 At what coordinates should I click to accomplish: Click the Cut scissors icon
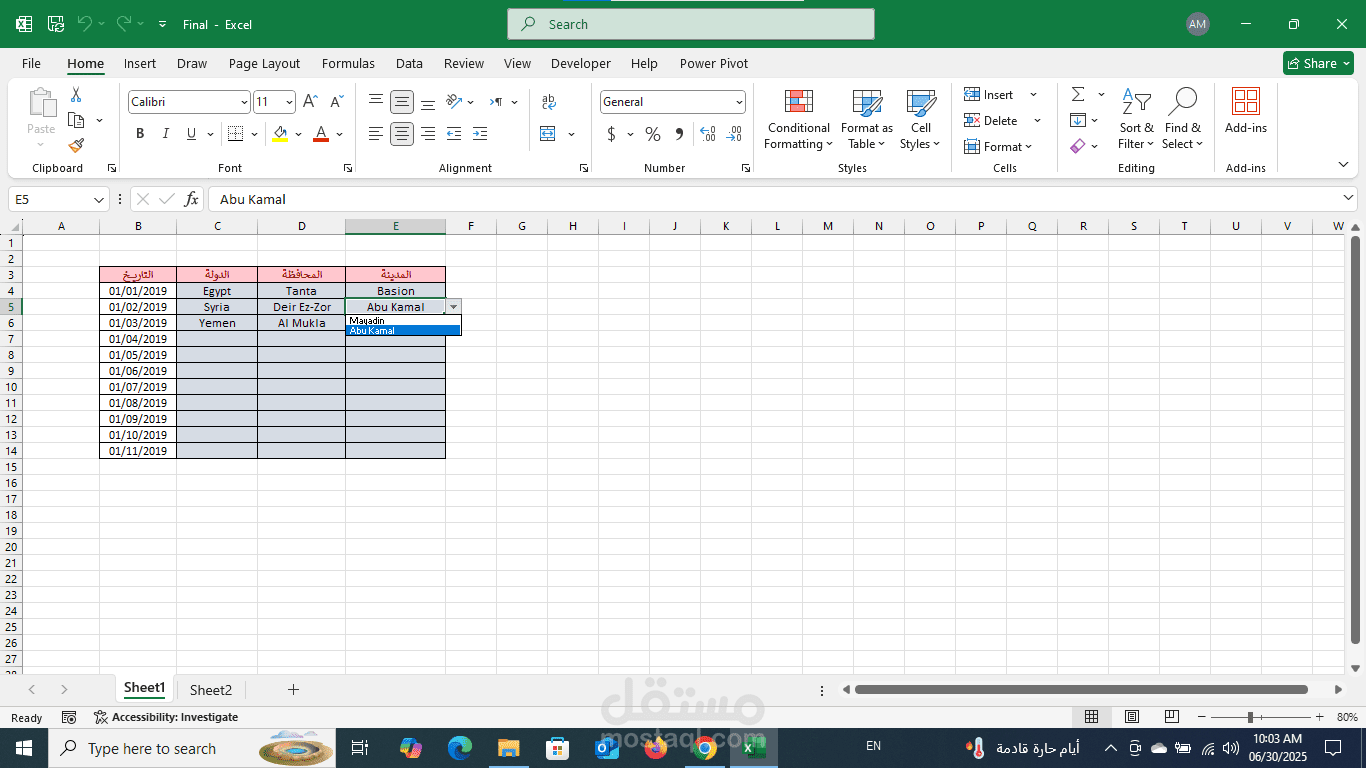click(76, 95)
